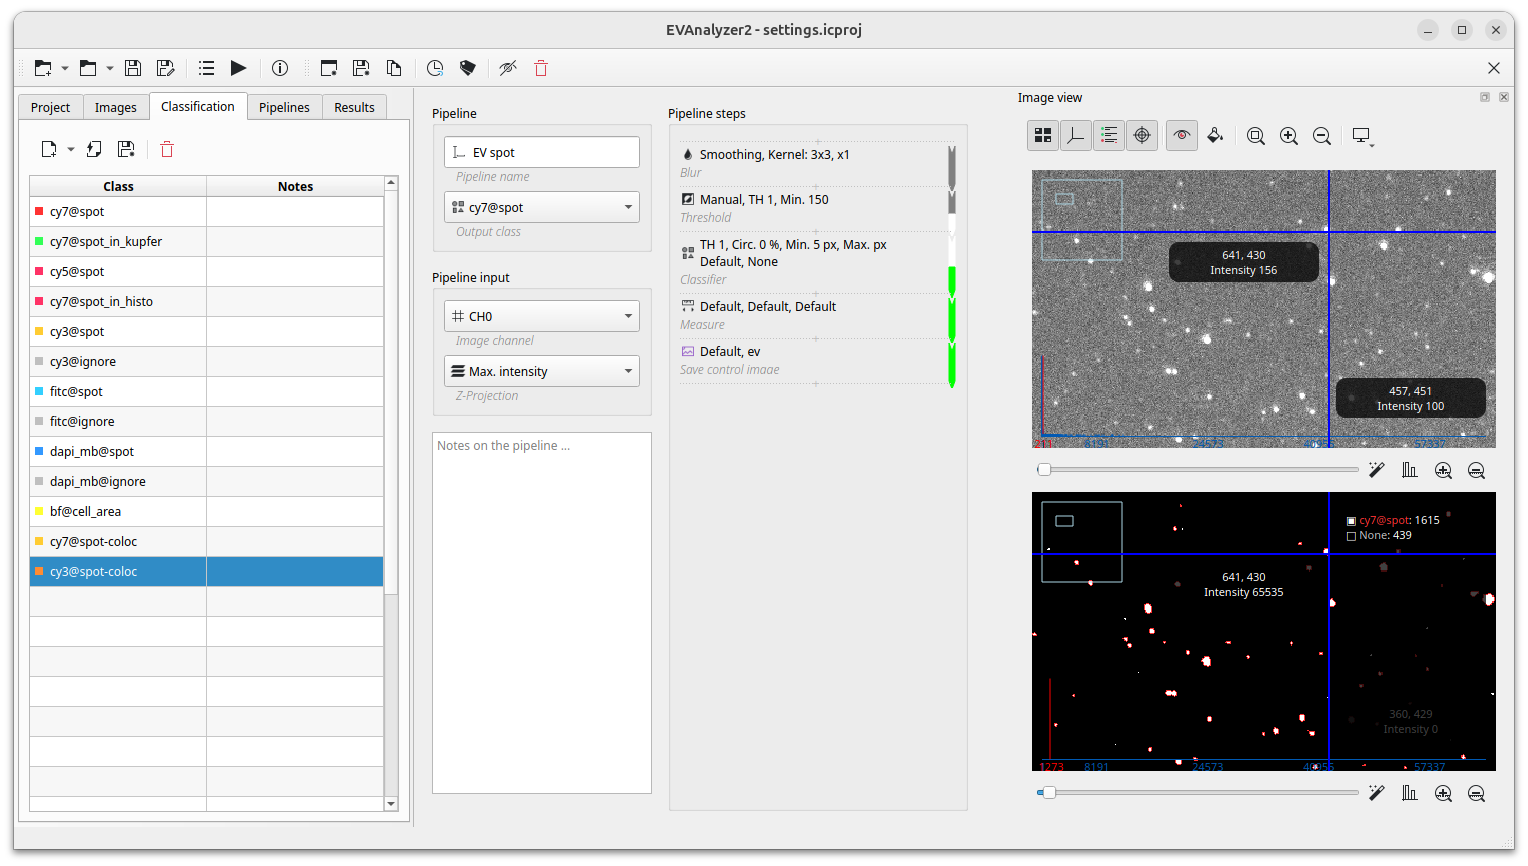Click the Notes column header
The image size is (1528, 866).
pyautogui.click(x=295, y=186)
